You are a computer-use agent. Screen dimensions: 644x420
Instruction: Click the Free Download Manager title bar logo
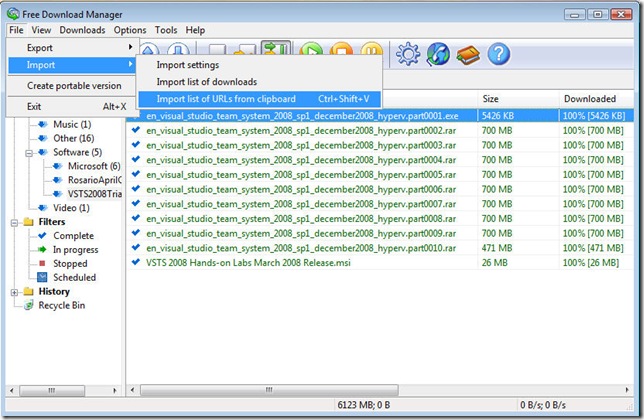13,14
